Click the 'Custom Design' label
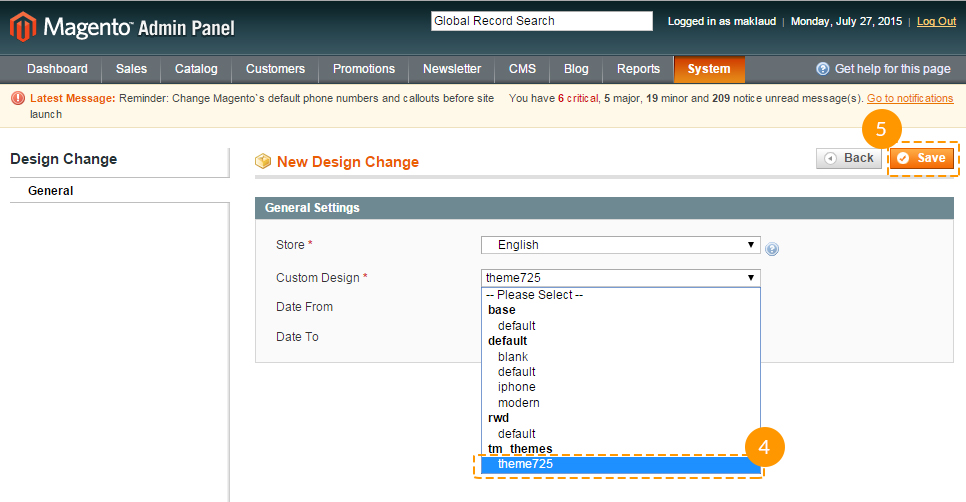The width and height of the screenshot is (966, 502). click(x=317, y=278)
